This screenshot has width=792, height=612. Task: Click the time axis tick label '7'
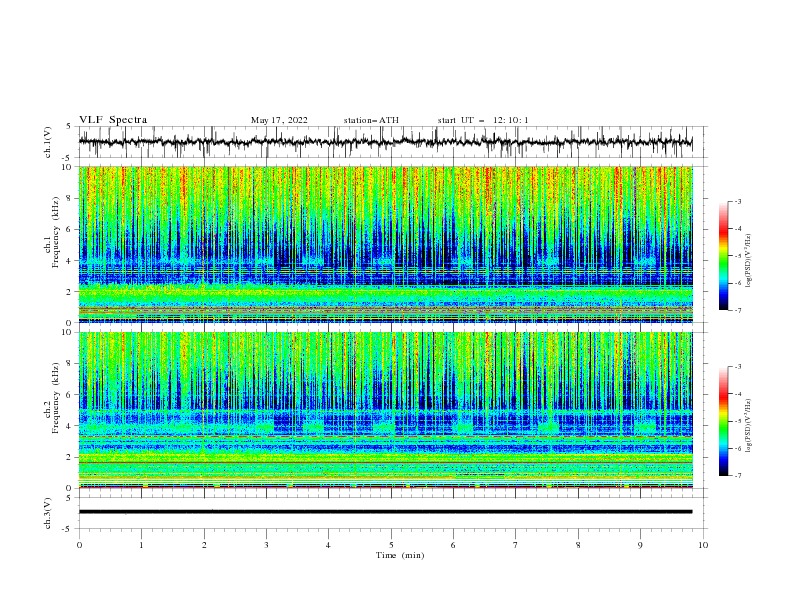[x=516, y=545]
